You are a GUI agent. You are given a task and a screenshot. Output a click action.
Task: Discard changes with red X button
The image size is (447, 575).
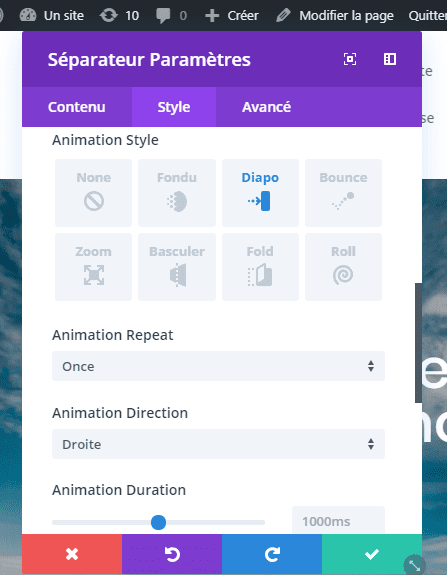[x=72, y=554]
